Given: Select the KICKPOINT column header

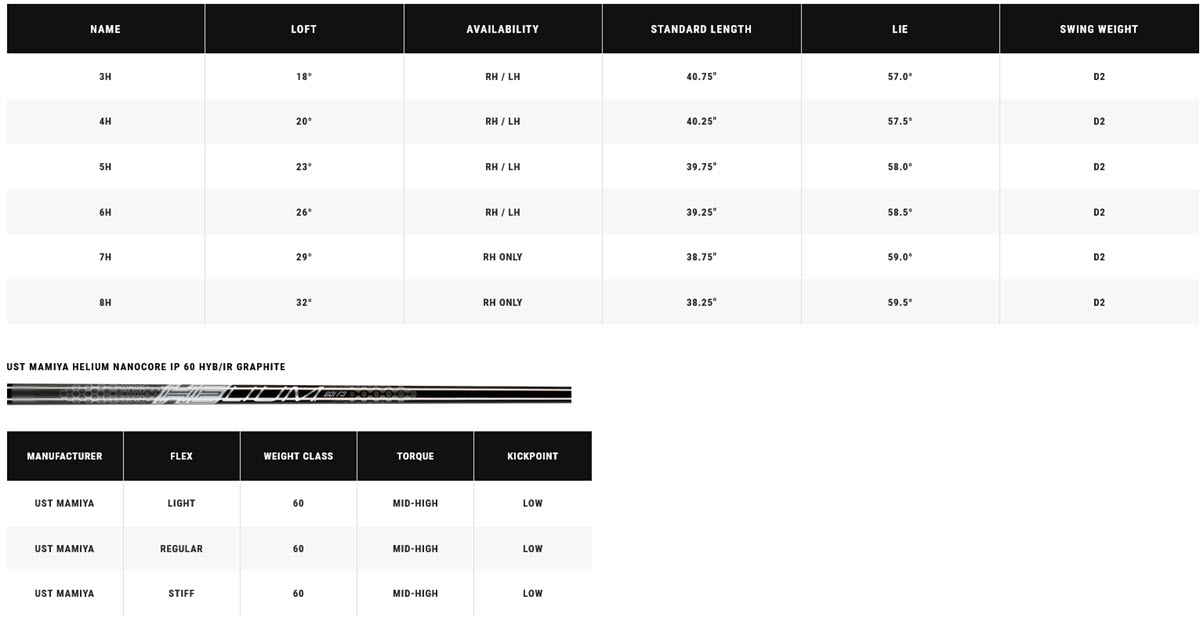Looking at the screenshot, I should coord(532,456).
